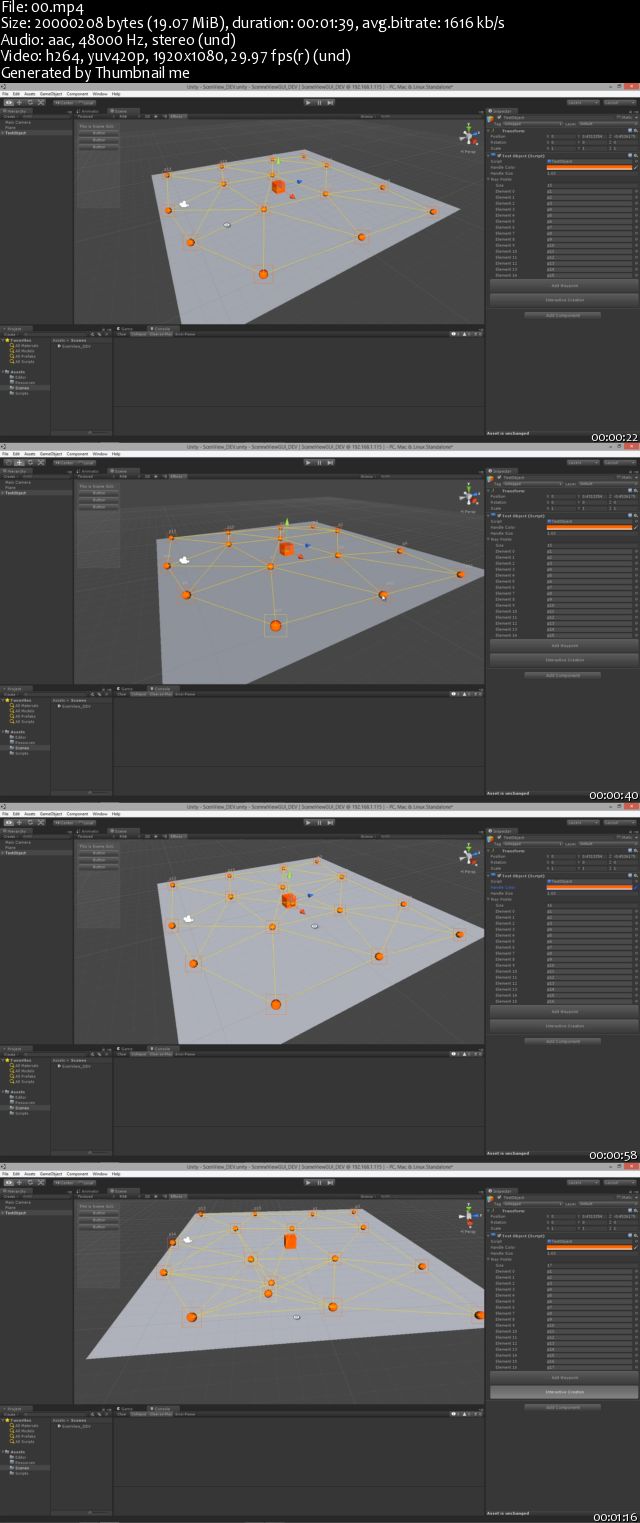Open the orange Handle Color swatch, 00:00:22 frame

pyautogui.click(x=589, y=167)
